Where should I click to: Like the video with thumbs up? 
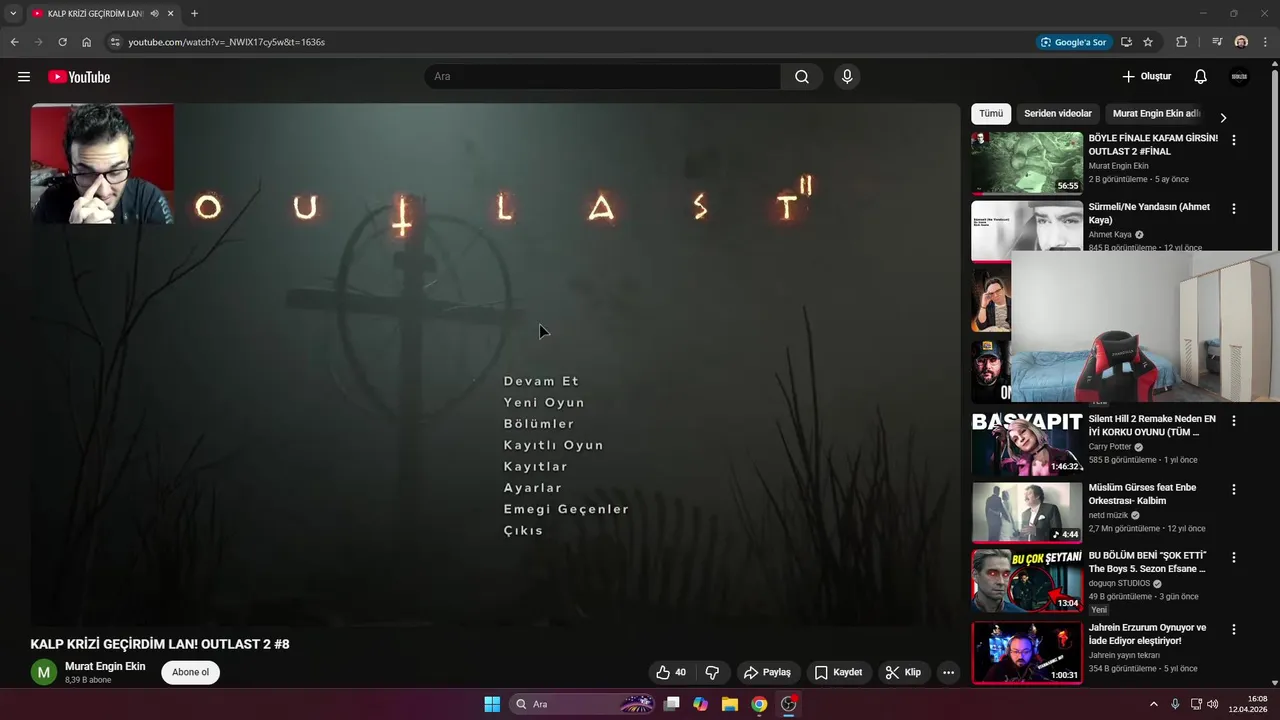pyautogui.click(x=671, y=672)
